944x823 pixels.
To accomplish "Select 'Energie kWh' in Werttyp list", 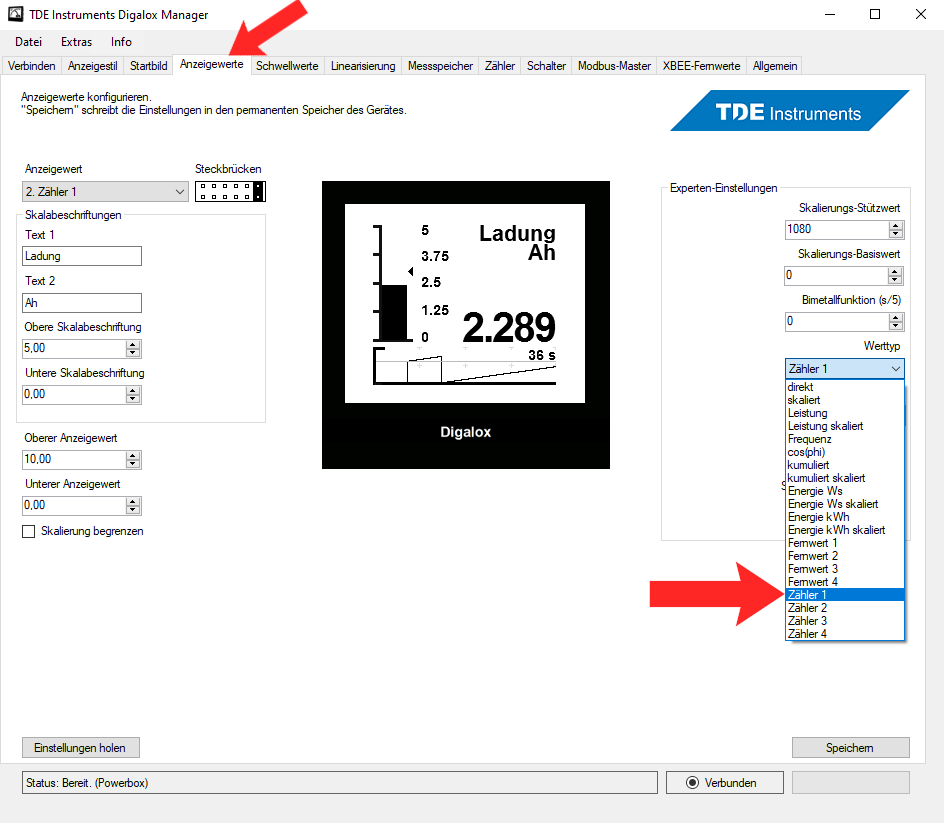I will coord(845,517).
